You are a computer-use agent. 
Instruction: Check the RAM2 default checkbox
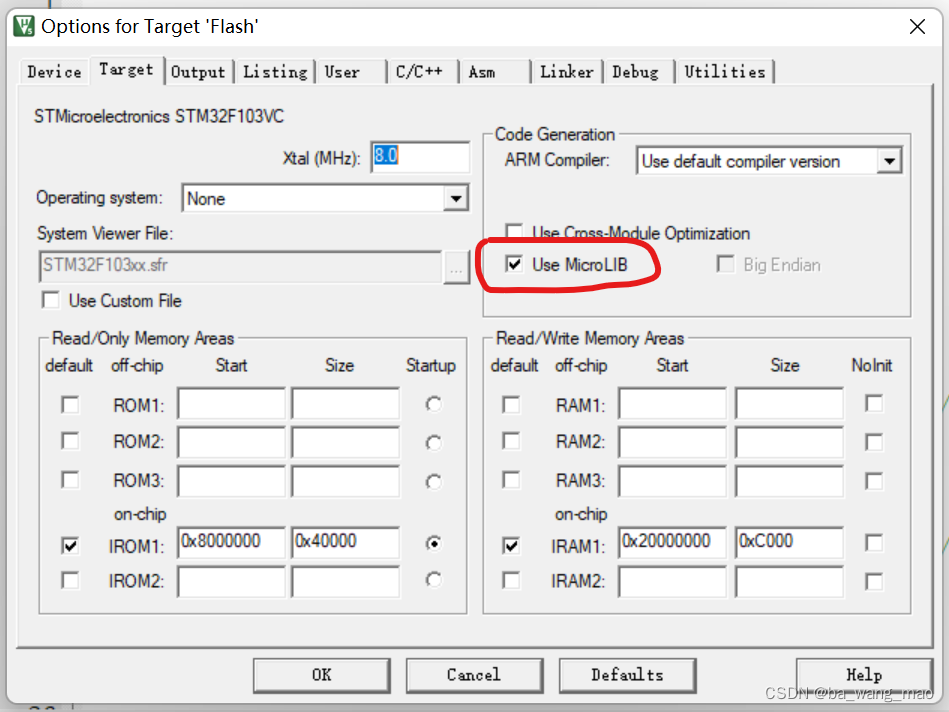click(x=511, y=441)
